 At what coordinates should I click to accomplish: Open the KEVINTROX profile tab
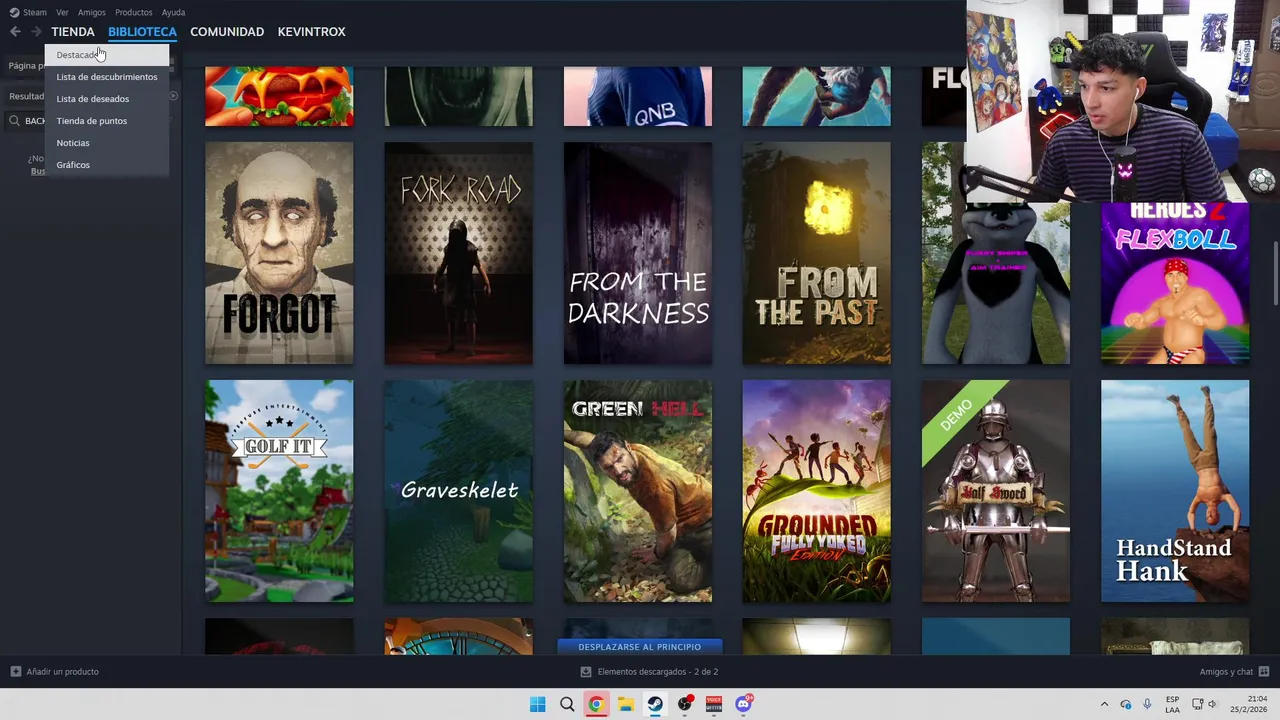311,32
